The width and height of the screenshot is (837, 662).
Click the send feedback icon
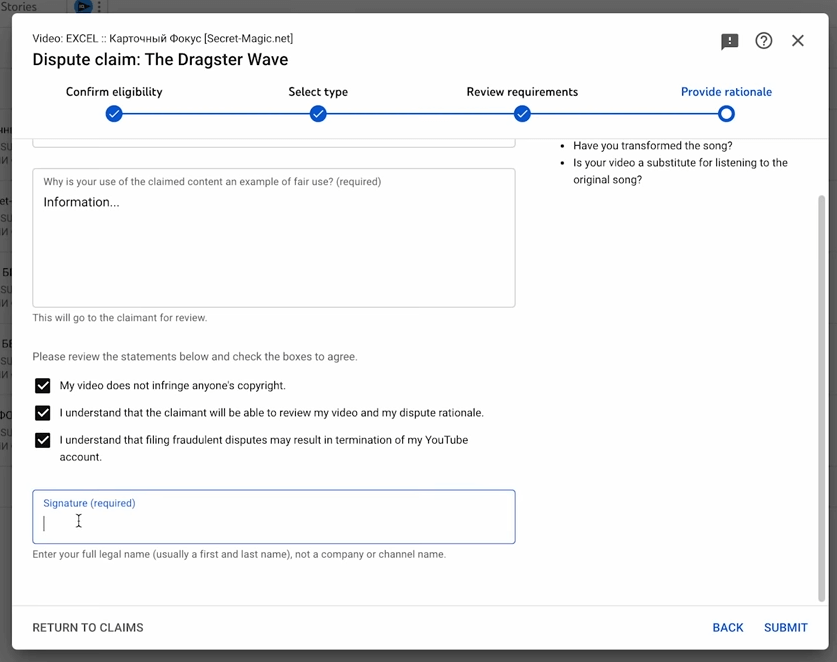(x=729, y=41)
